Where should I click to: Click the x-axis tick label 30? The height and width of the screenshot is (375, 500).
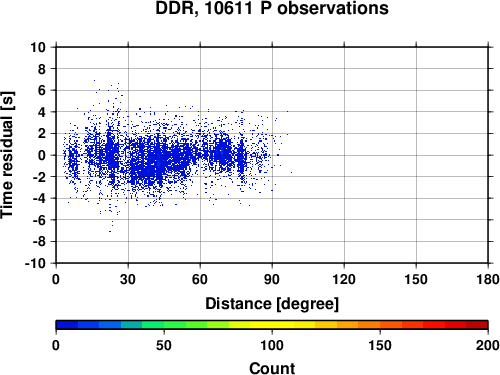(128, 279)
